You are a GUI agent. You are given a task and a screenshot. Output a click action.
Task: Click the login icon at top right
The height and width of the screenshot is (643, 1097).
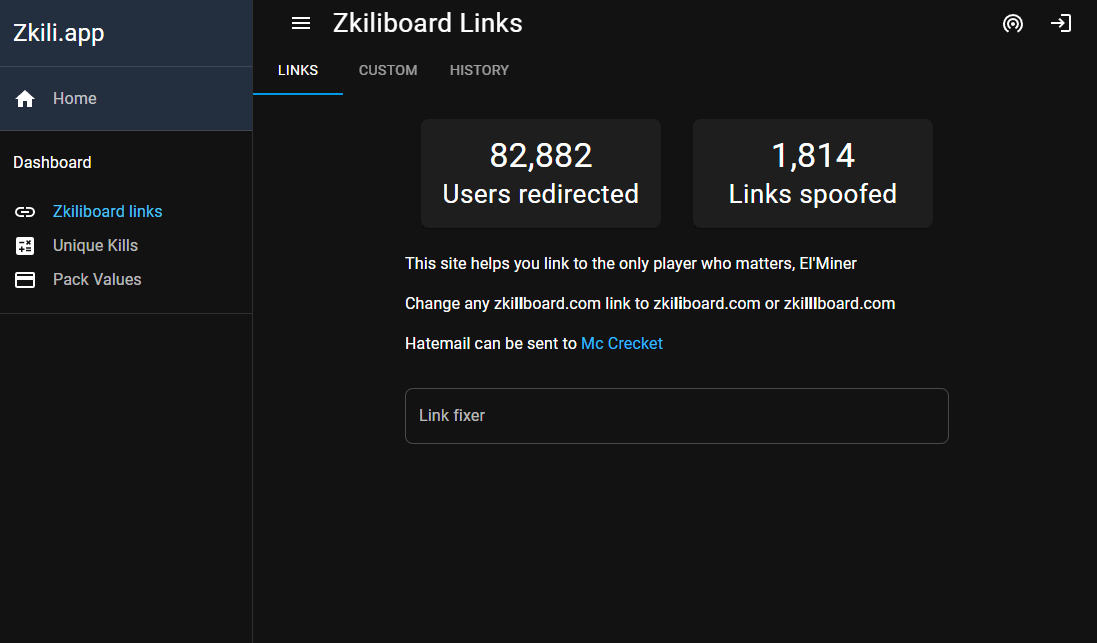click(1061, 23)
